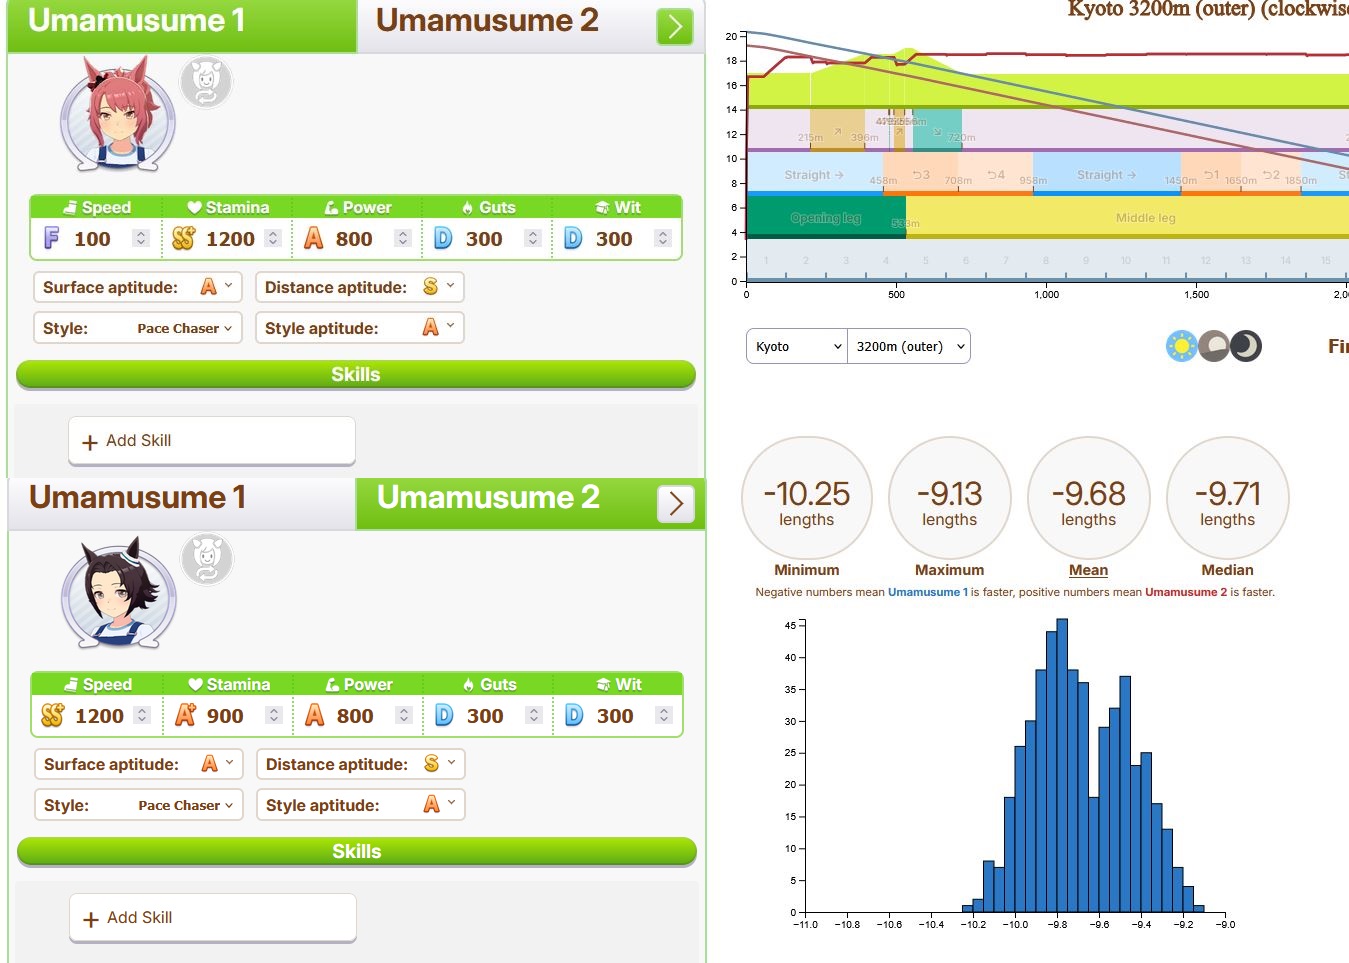
Task: Select the -10.25 lengths Minimum circle
Action: coord(807,498)
